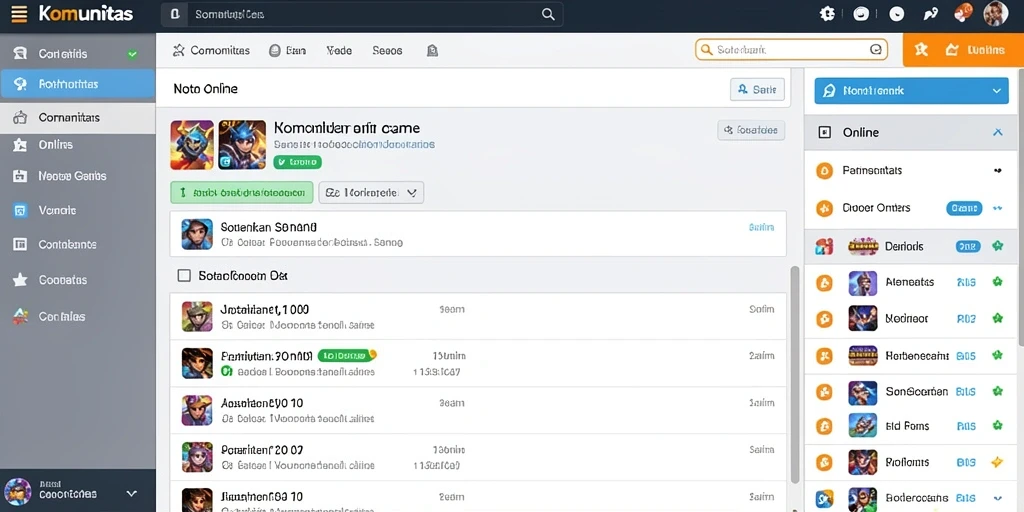The height and width of the screenshot is (512, 1024).
Task: Expand the Monorerde dropdown
Action: [x=371, y=193]
